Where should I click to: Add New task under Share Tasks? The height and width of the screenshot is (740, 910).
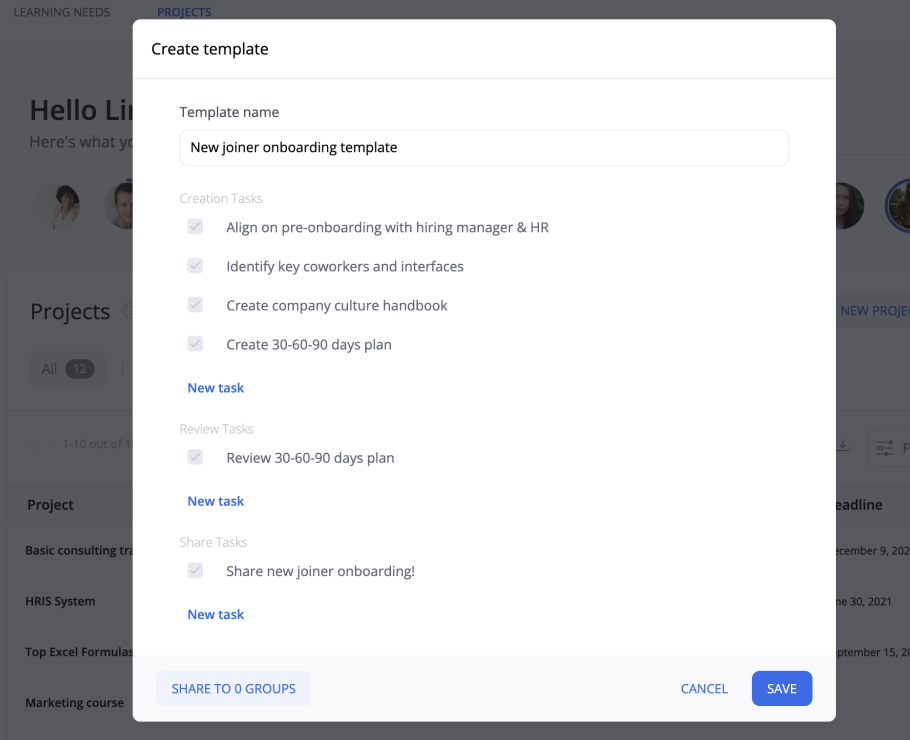tap(216, 614)
